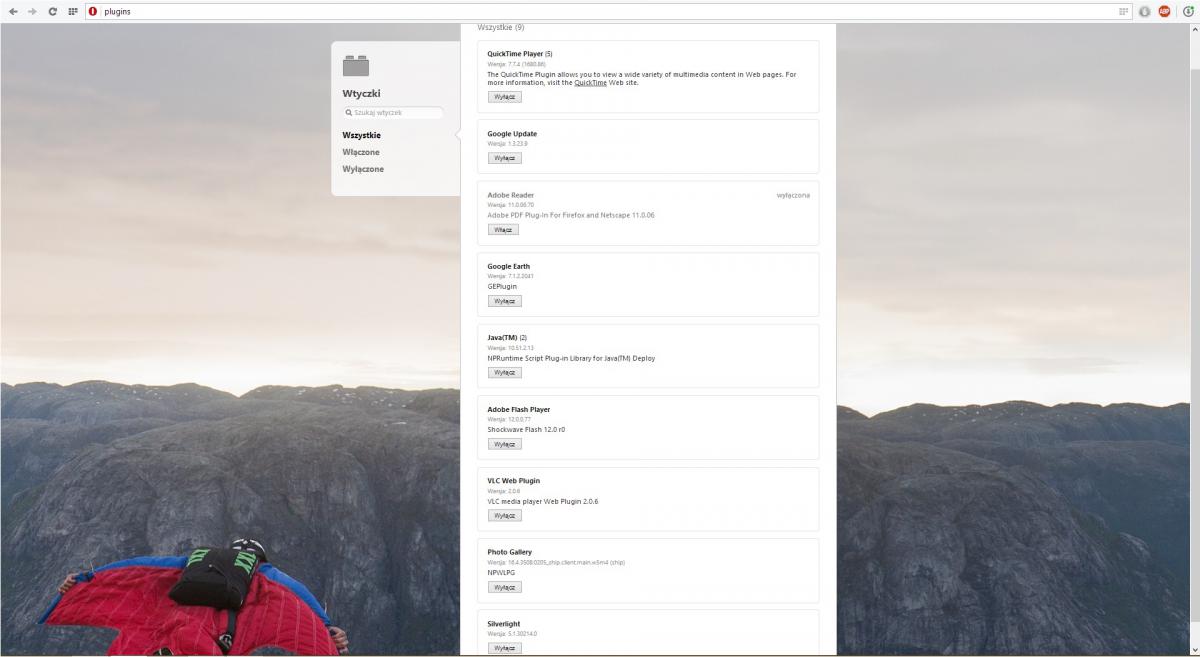This screenshot has width=1200, height=657.
Task: Open Speed Dial grid icon beside reload
Action: pyautogui.click(x=73, y=11)
